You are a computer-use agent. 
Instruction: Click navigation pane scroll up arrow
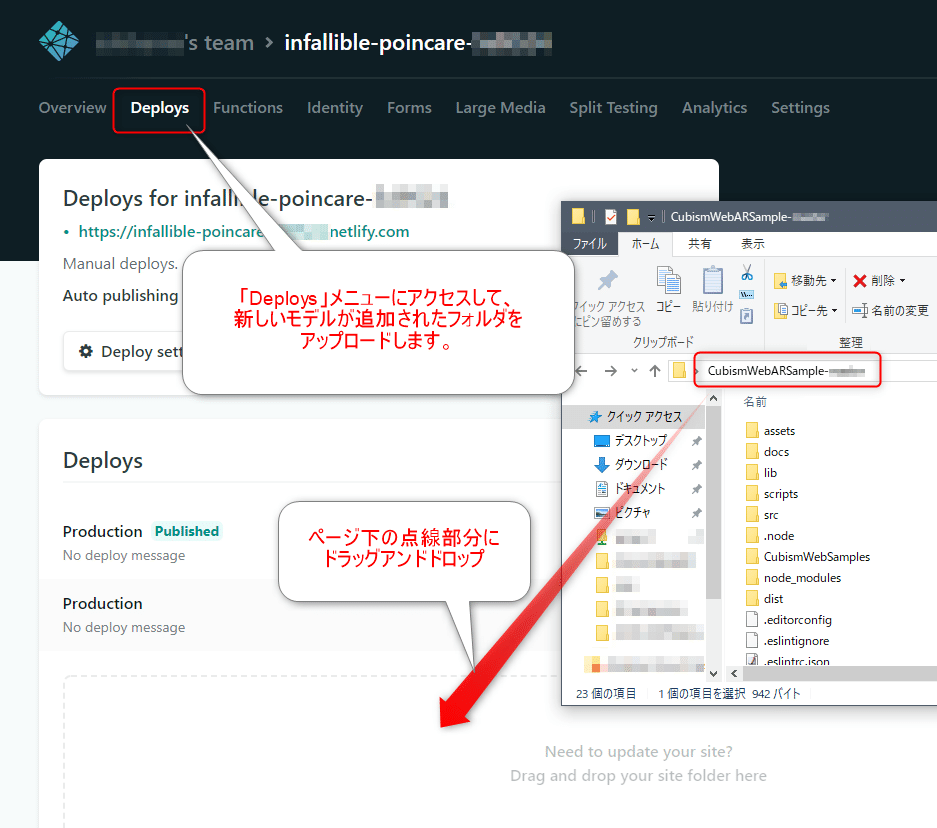point(713,398)
